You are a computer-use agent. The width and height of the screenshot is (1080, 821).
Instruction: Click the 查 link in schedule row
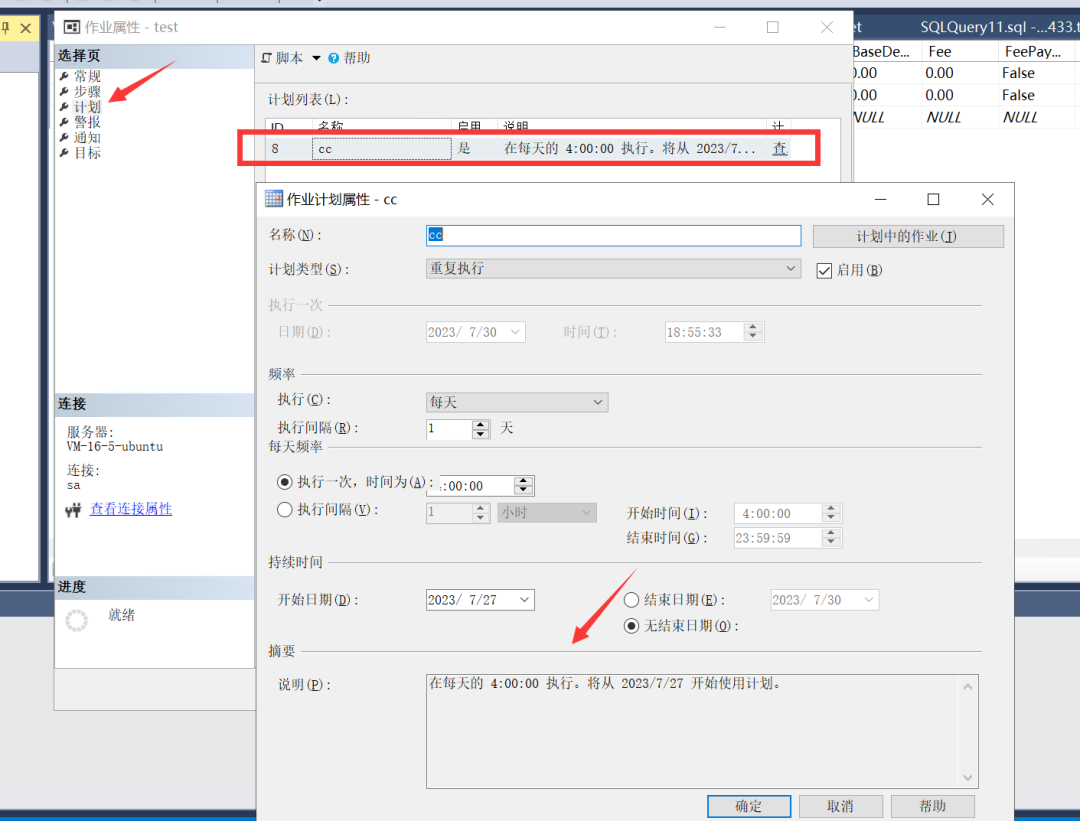[780, 148]
